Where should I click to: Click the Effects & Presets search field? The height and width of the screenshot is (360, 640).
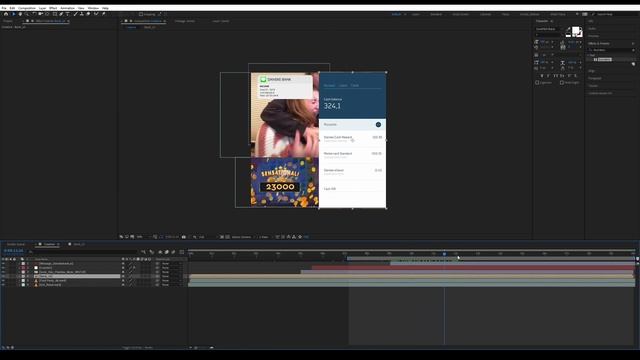point(610,50)
